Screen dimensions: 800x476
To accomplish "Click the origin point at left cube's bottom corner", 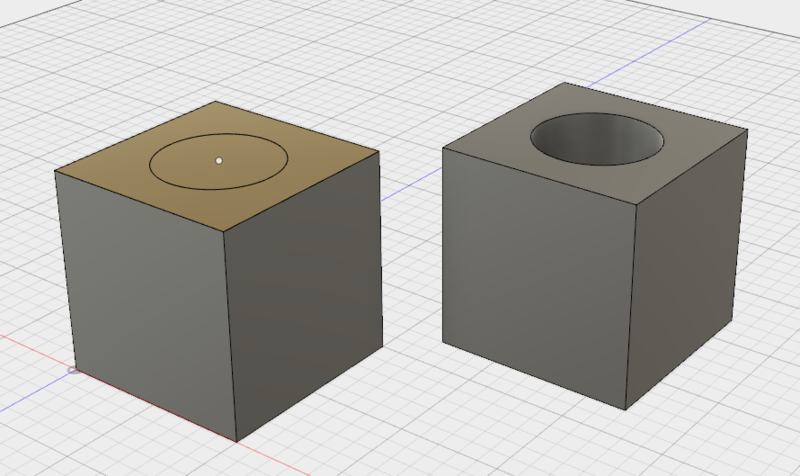I will pos(73,369).
